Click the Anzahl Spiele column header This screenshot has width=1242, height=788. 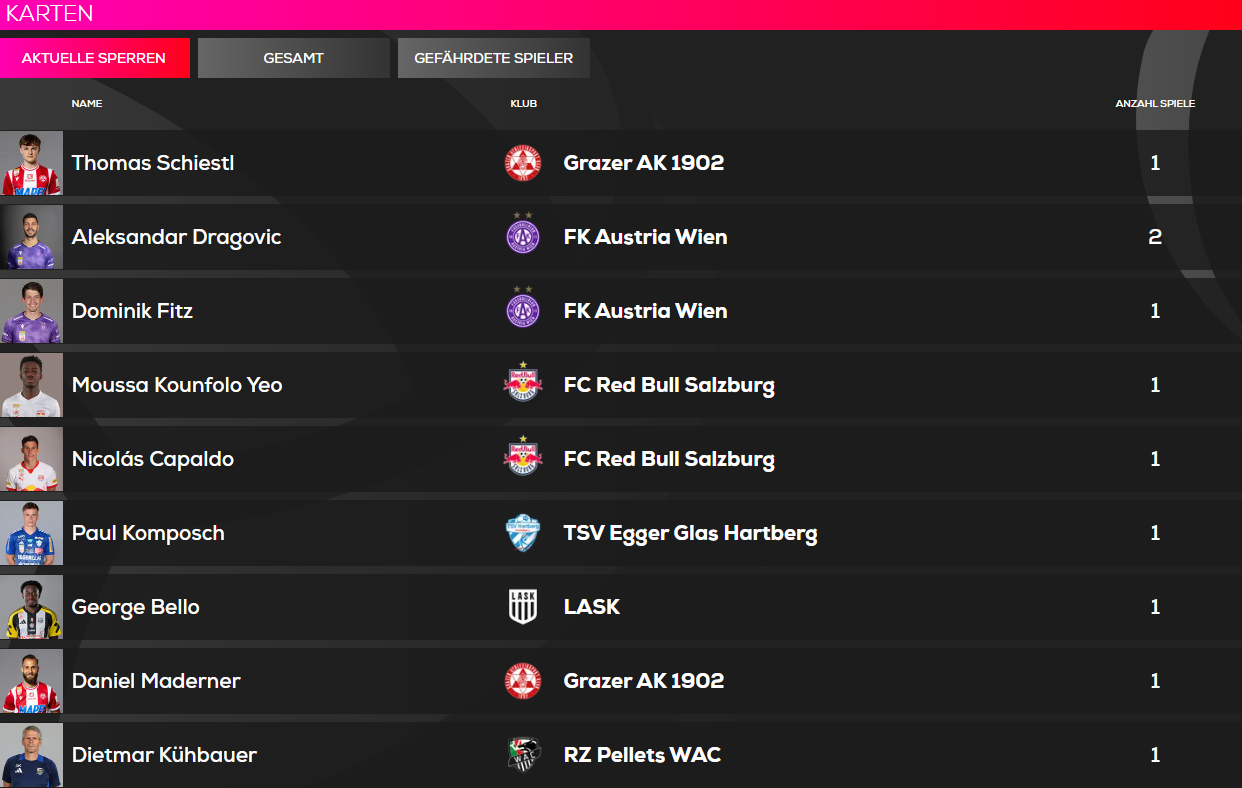(x=1155, y=103)
